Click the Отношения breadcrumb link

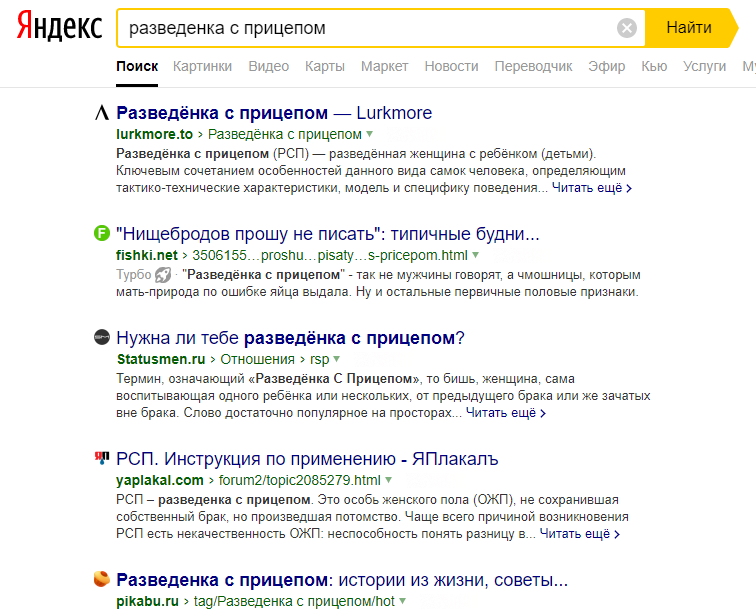(257, 359)
